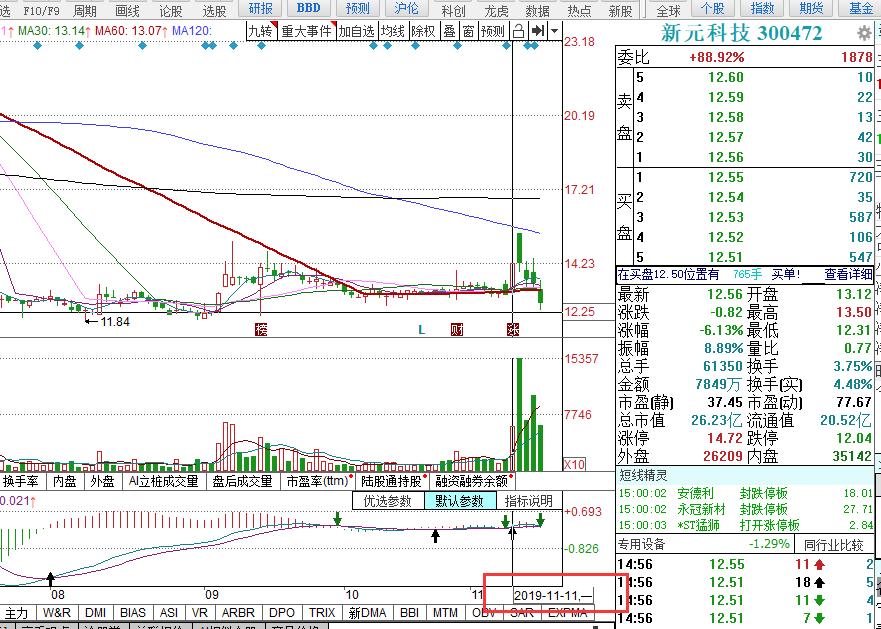Select the 外盘 sub-chart tab
The width and height of the screenshot is (881, 629).
[102, 481]
